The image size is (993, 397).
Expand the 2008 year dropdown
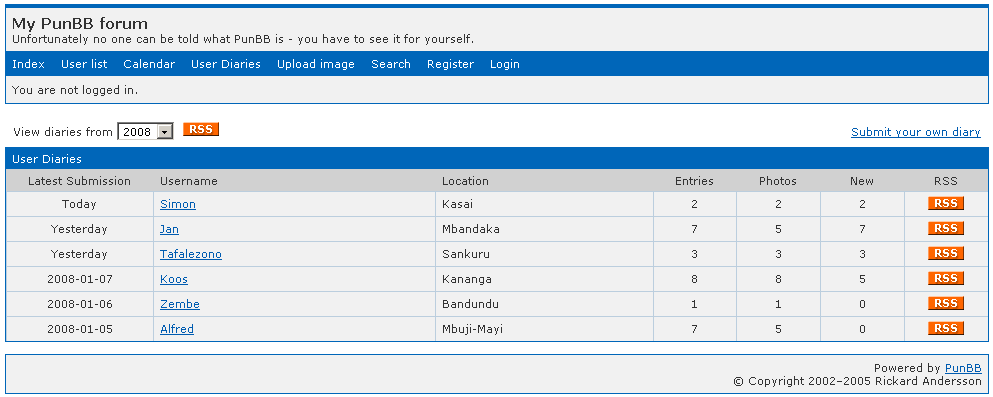point(146,132)
